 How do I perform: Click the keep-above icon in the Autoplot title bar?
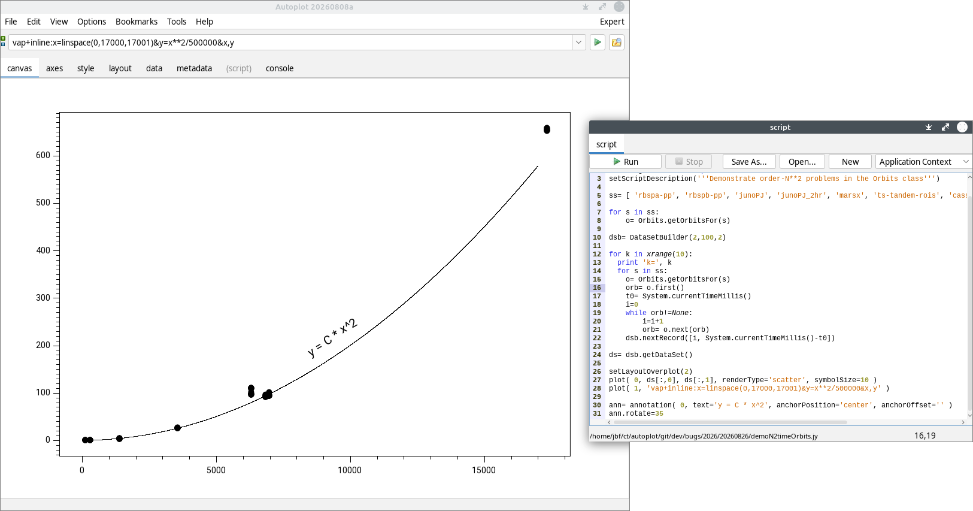pos(585,7)
